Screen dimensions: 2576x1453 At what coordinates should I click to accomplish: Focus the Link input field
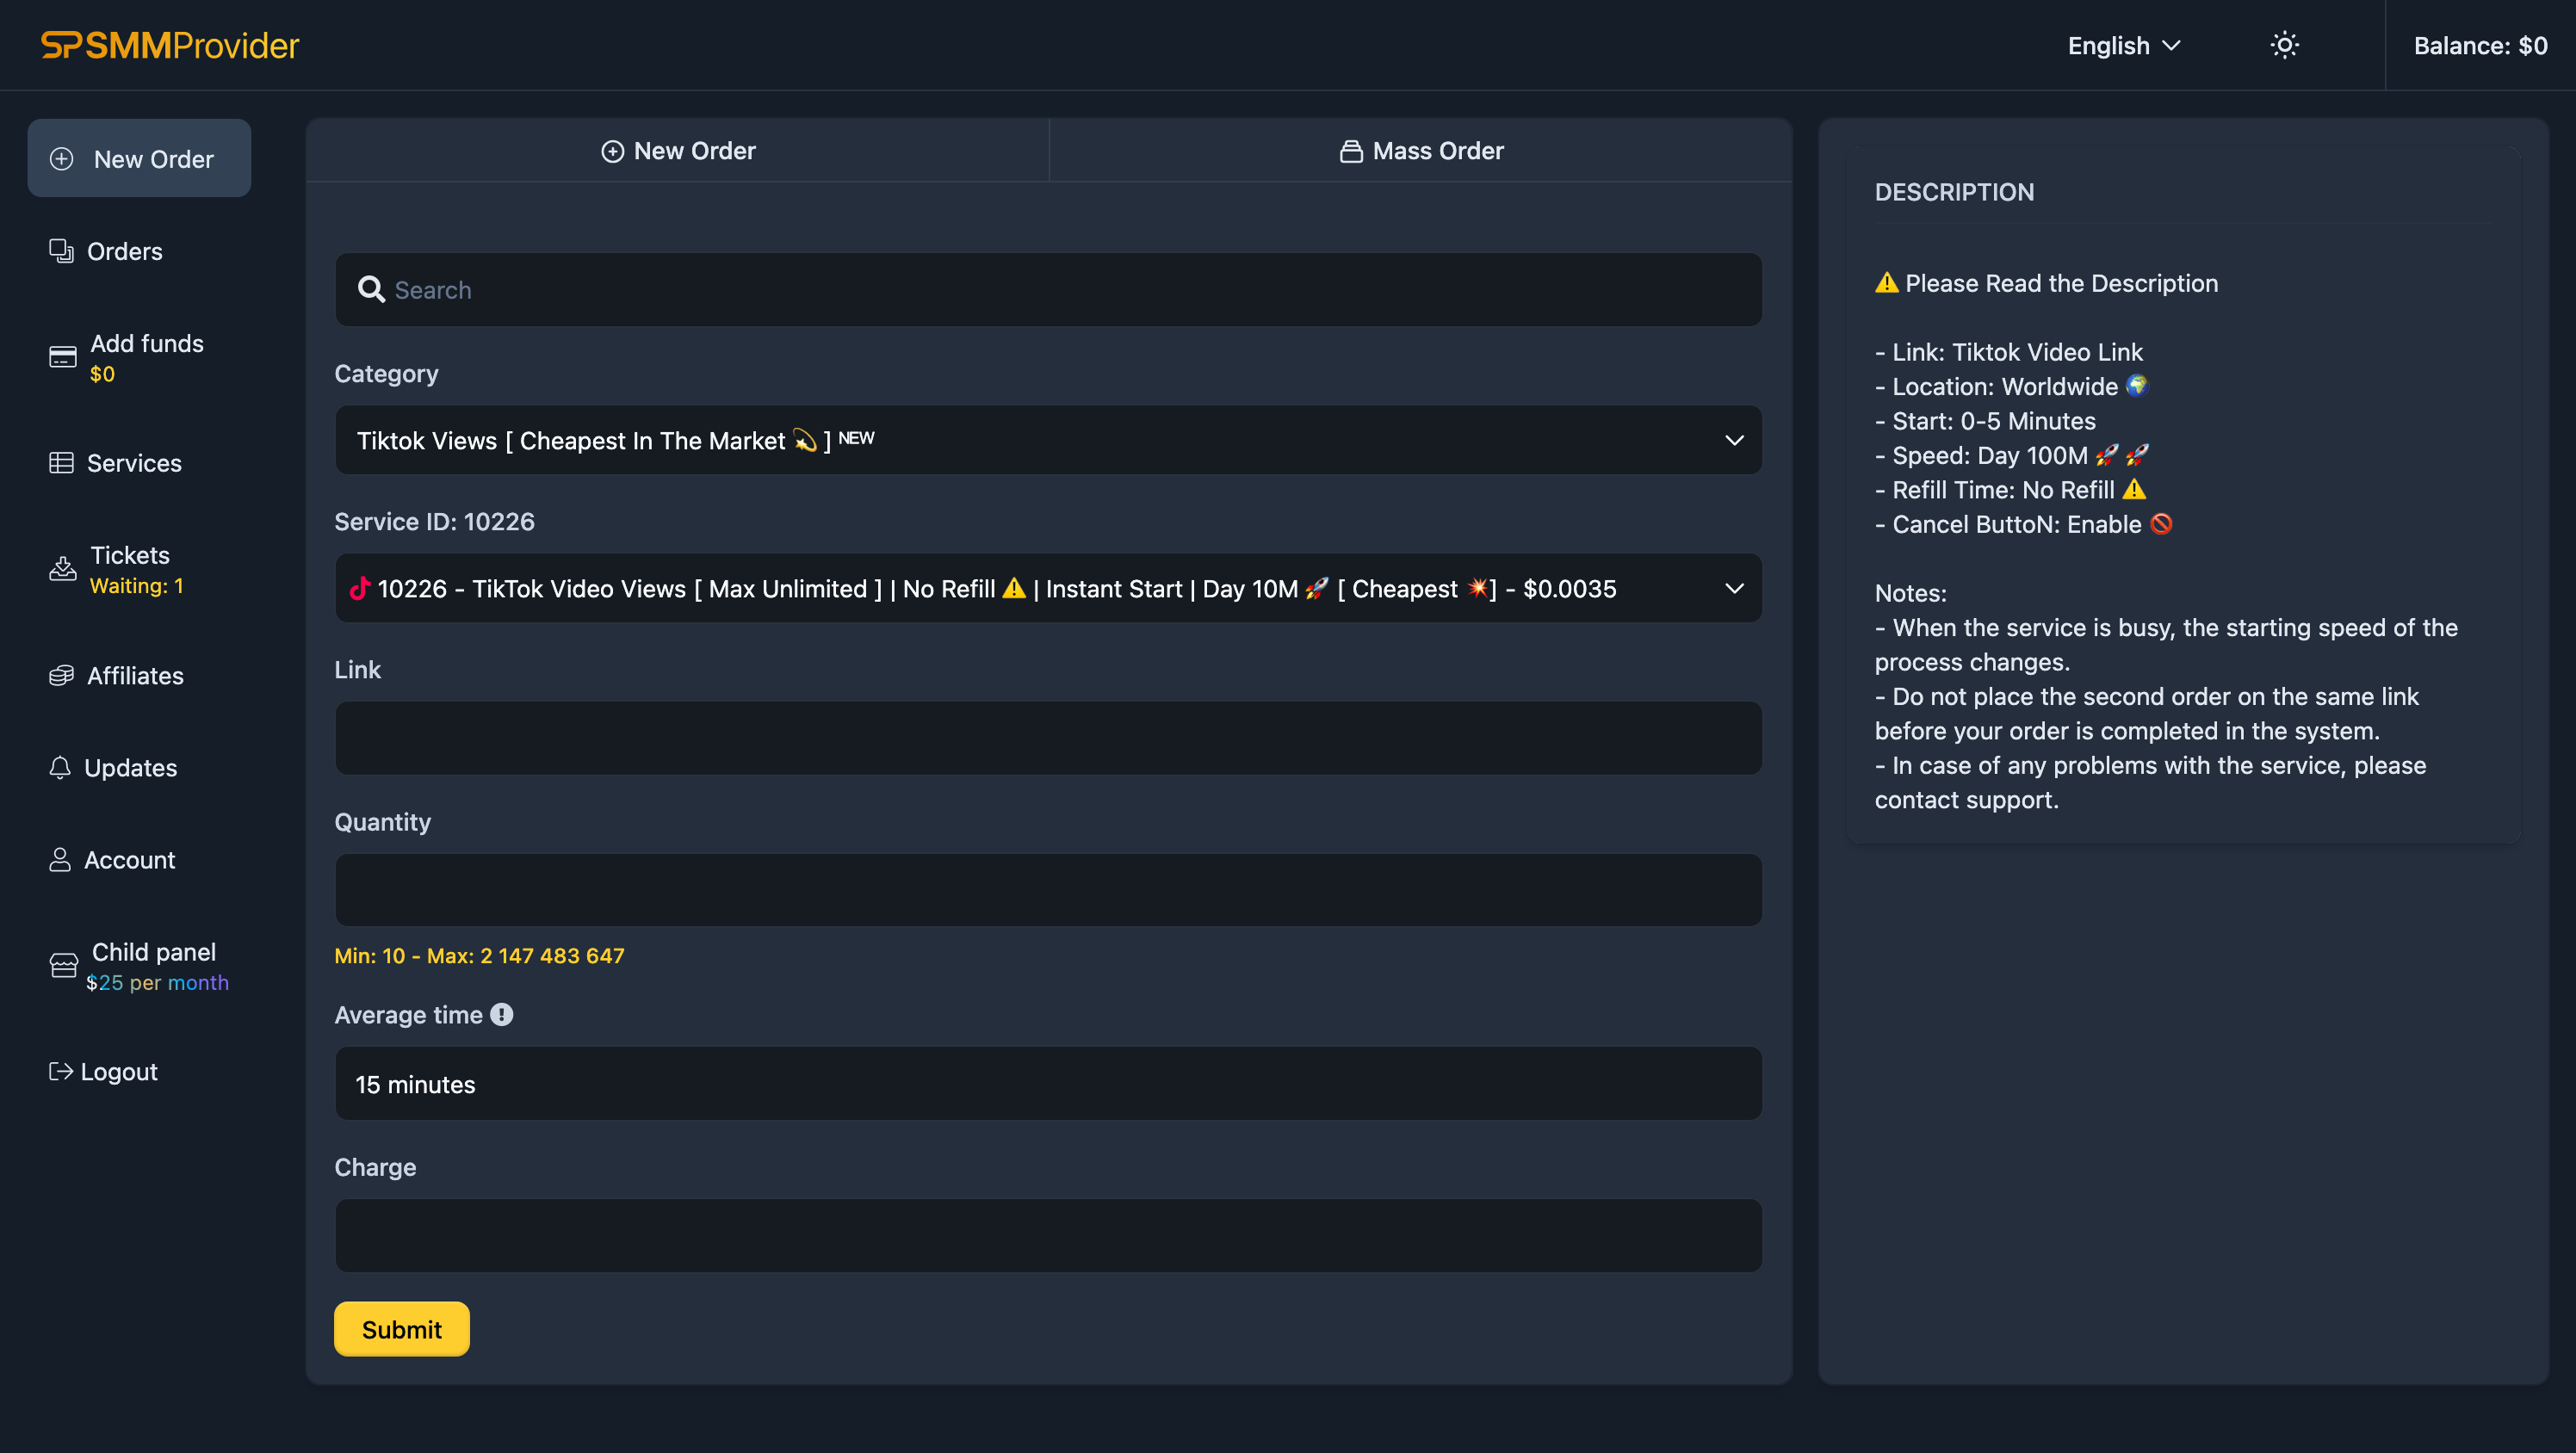1047,738
